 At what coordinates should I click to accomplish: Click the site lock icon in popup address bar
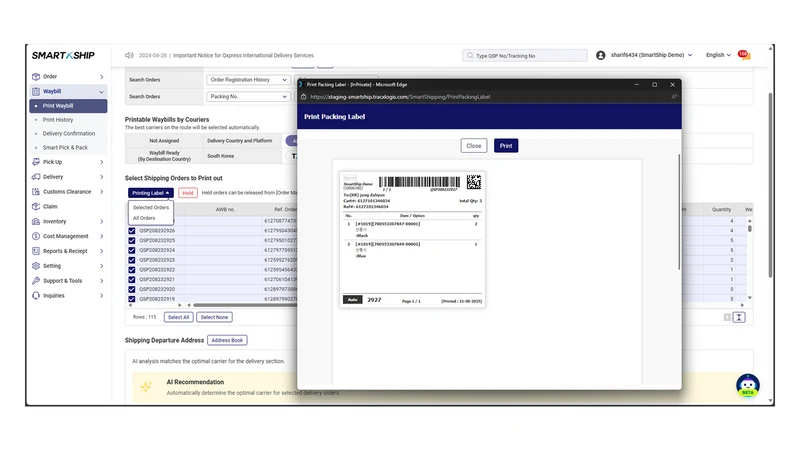tap(304, 96)
